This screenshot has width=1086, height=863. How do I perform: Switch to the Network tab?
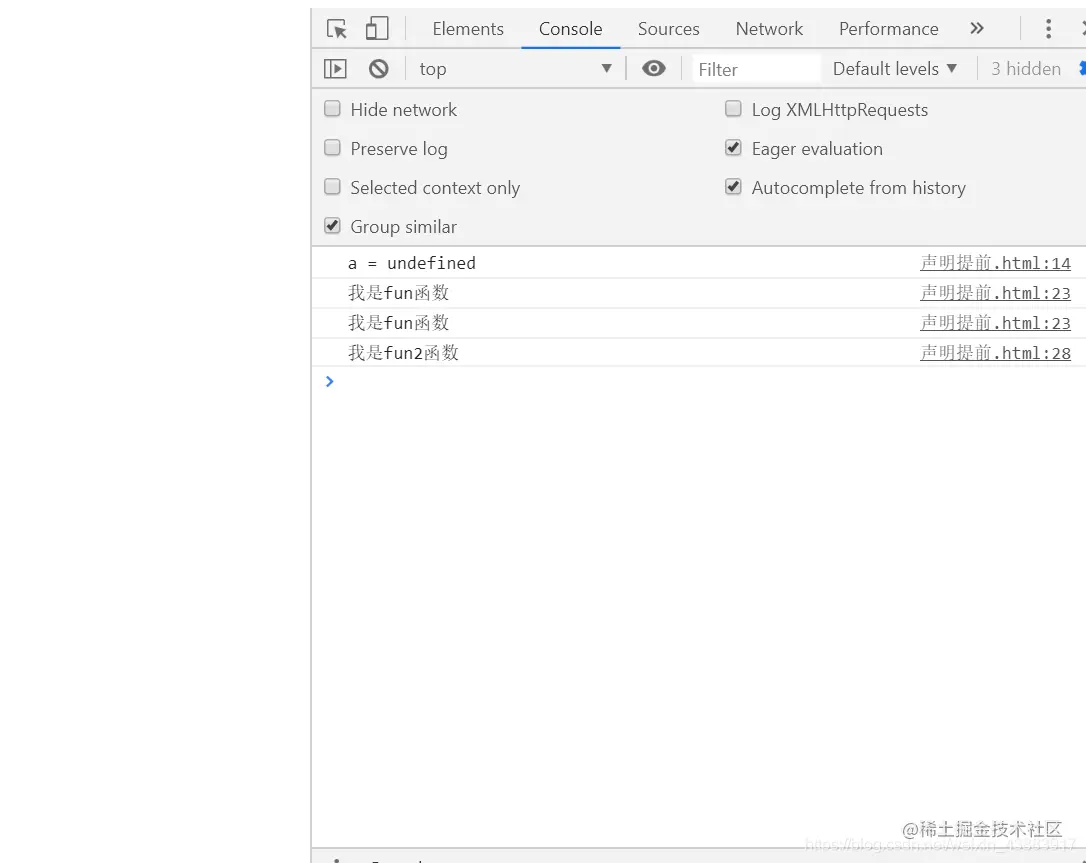pyautogui.click(x=769, y=28)
